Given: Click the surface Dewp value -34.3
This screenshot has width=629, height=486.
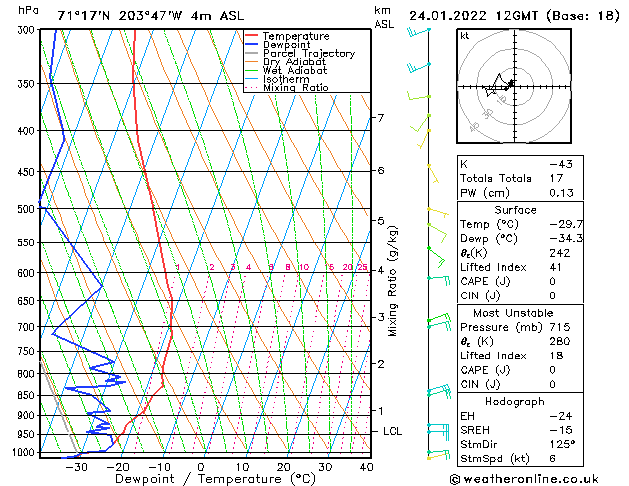Looking at the screenshot, I should (566, 239).
